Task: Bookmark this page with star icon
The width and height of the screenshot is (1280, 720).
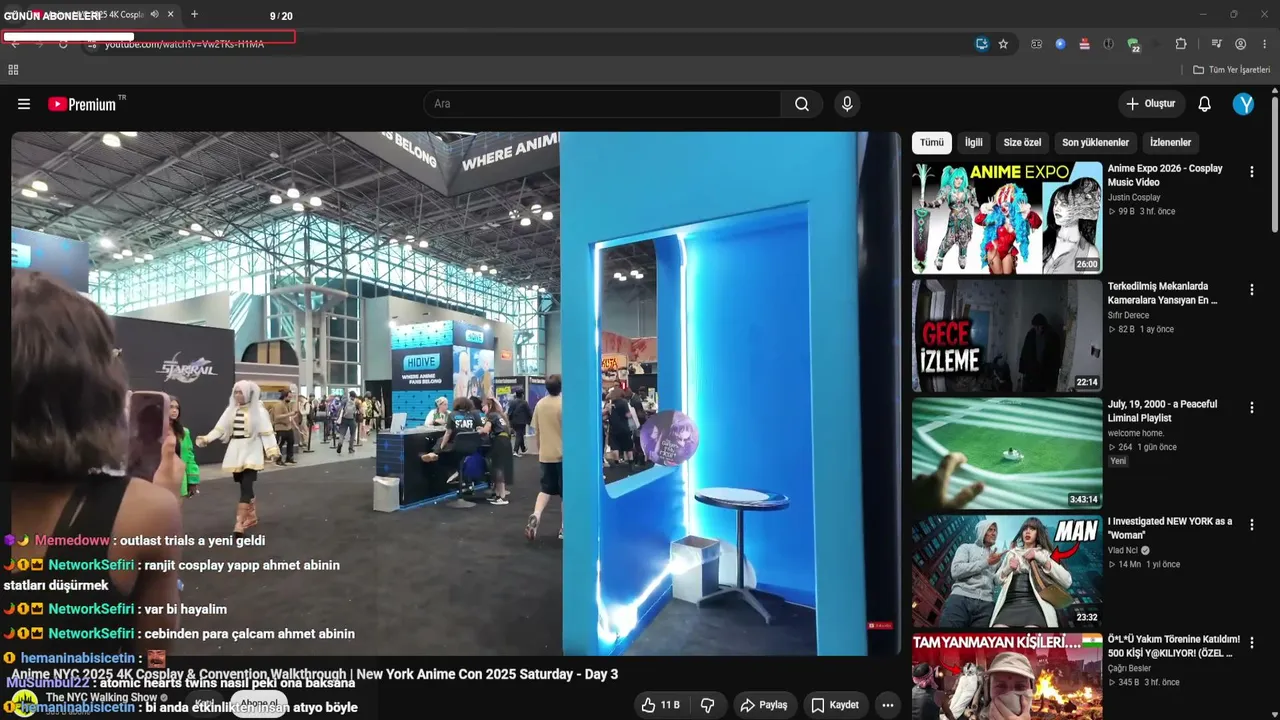Action: (x=1003, y=44)
